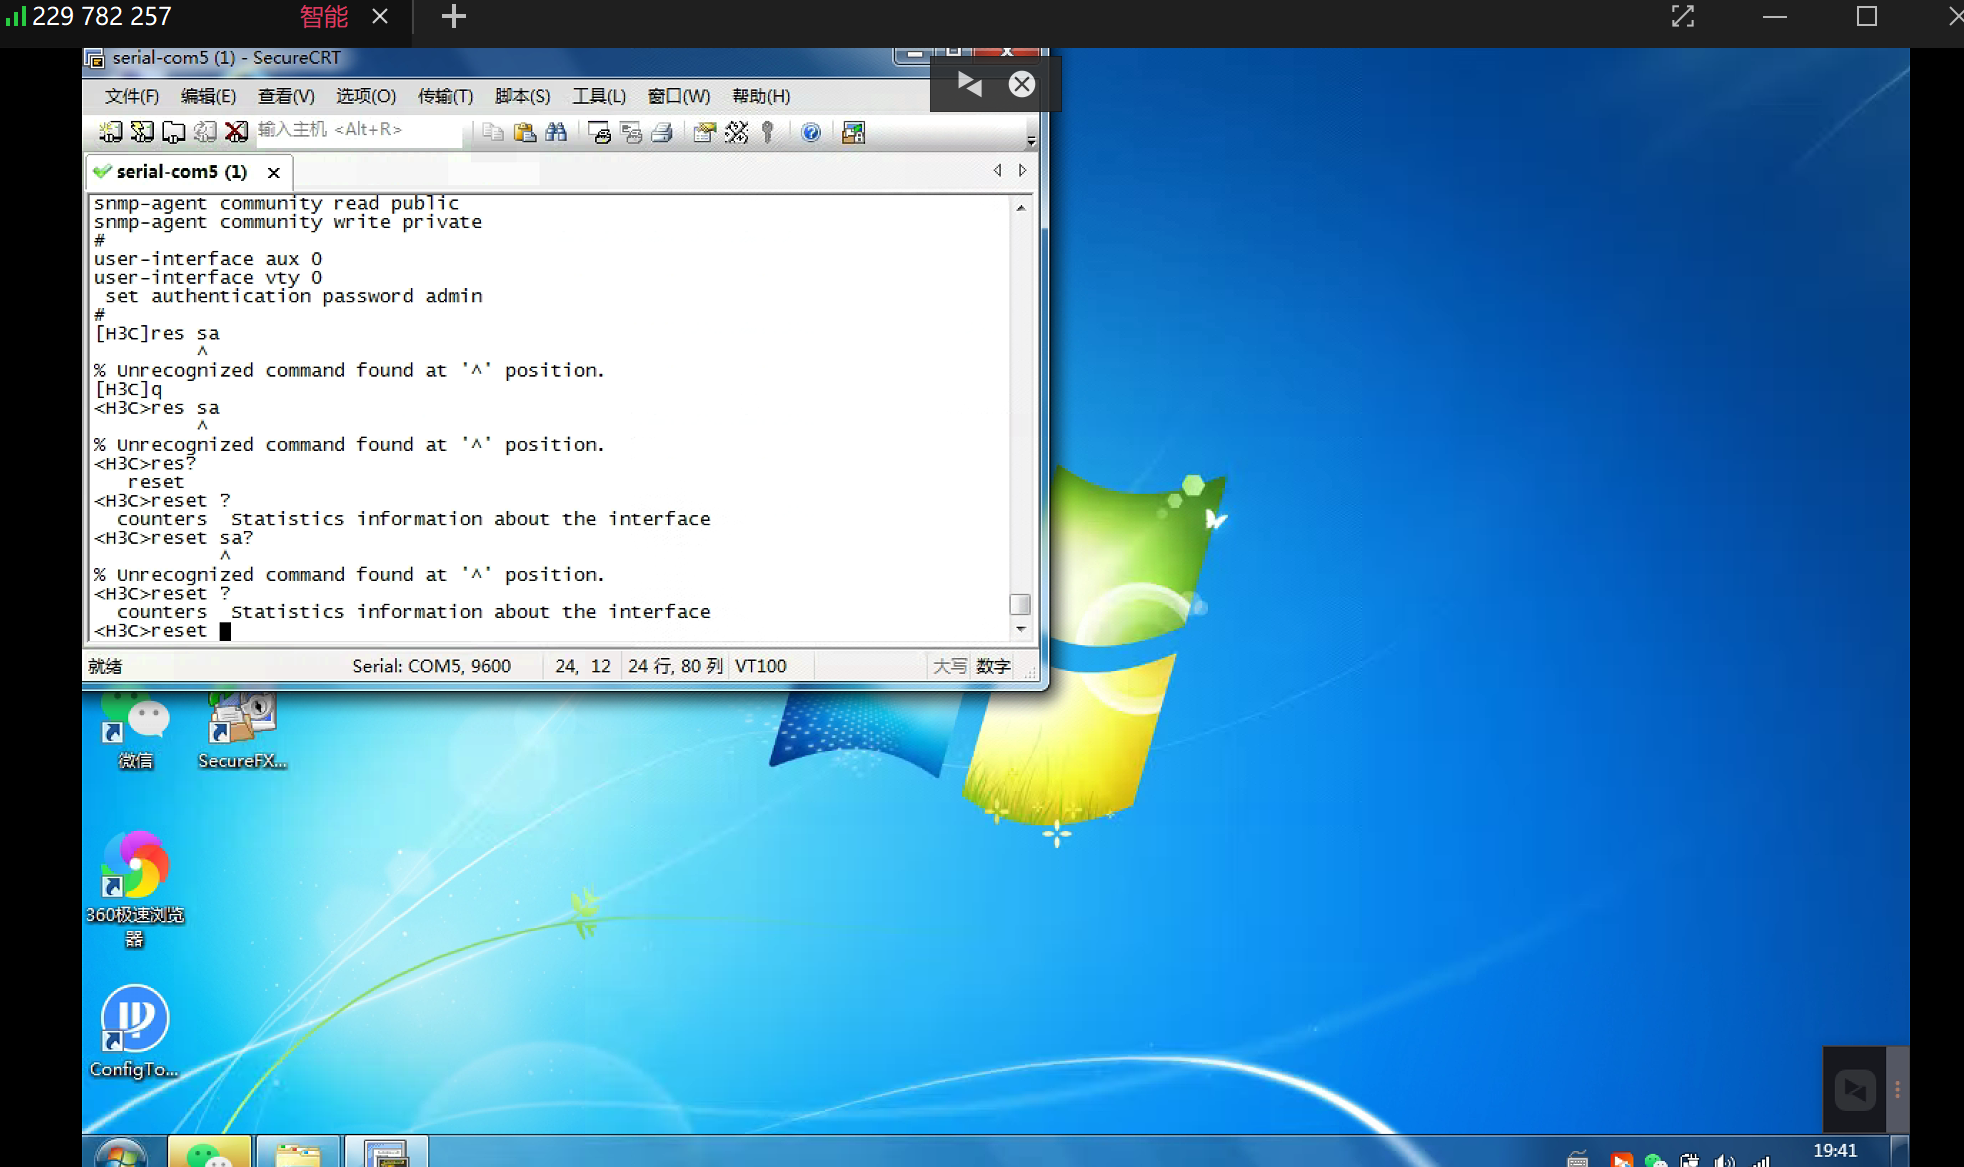Open the 文件(F) menu
The width and height of the screenshot is (1964, 1167).
tap(131, 96)
